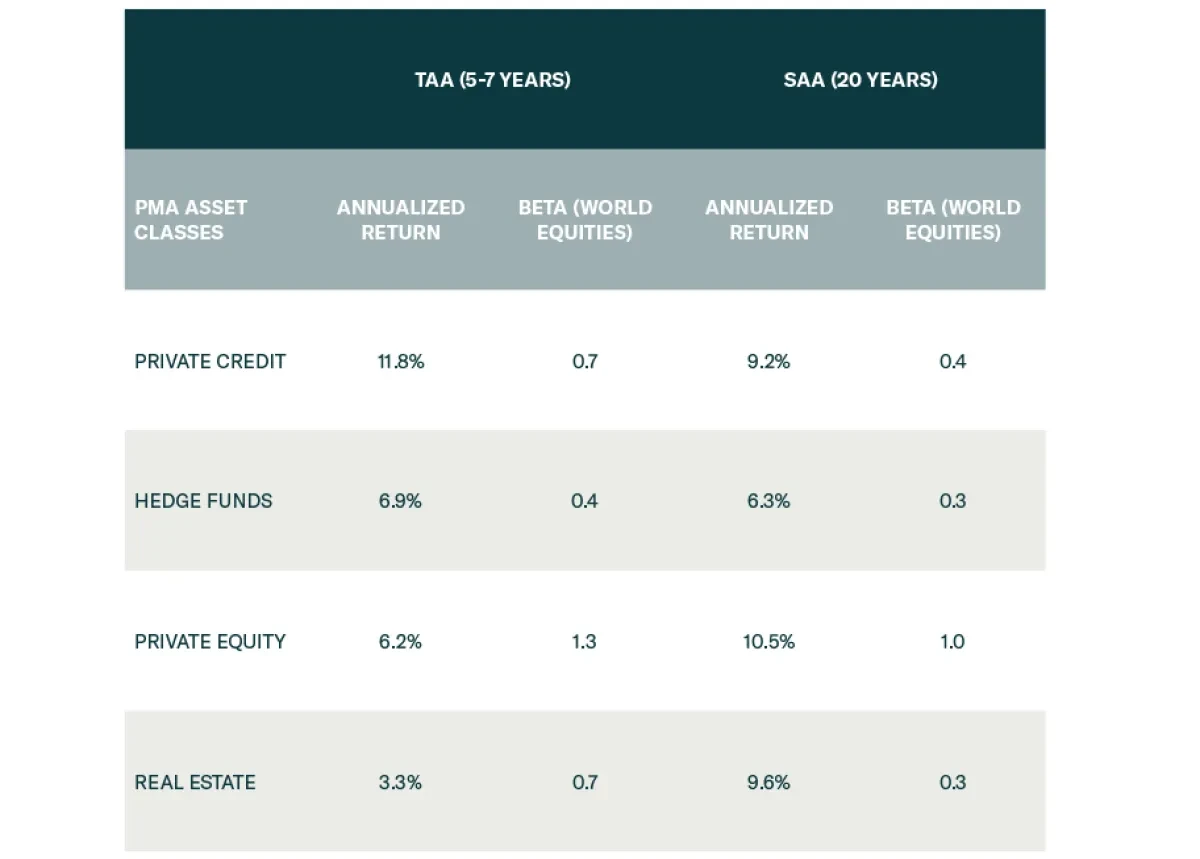
Task: Click SAA BETA (WORLD EQUITIES) header
Action: click(x=953, y=220)
